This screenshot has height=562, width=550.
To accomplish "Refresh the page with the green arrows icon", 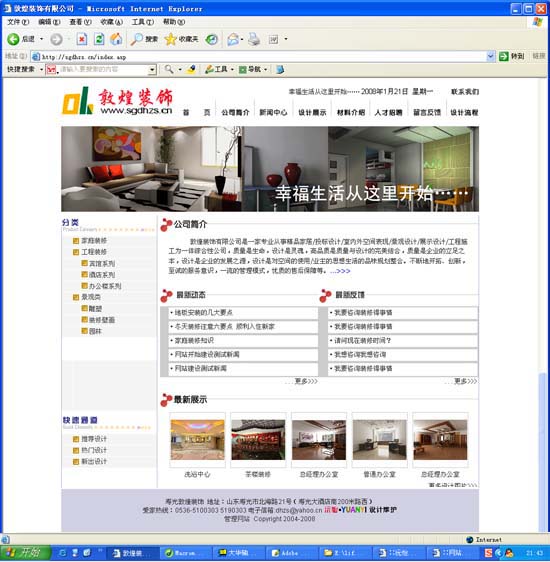I will point(99,39).
